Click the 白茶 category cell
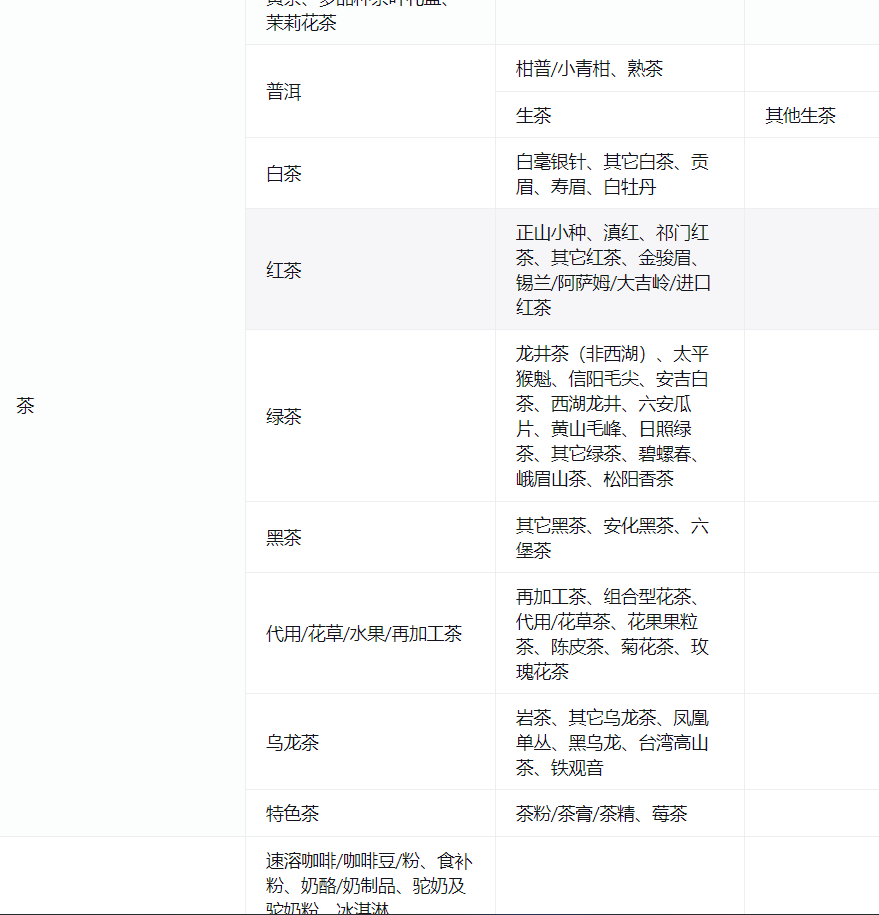 coord(284,174)
